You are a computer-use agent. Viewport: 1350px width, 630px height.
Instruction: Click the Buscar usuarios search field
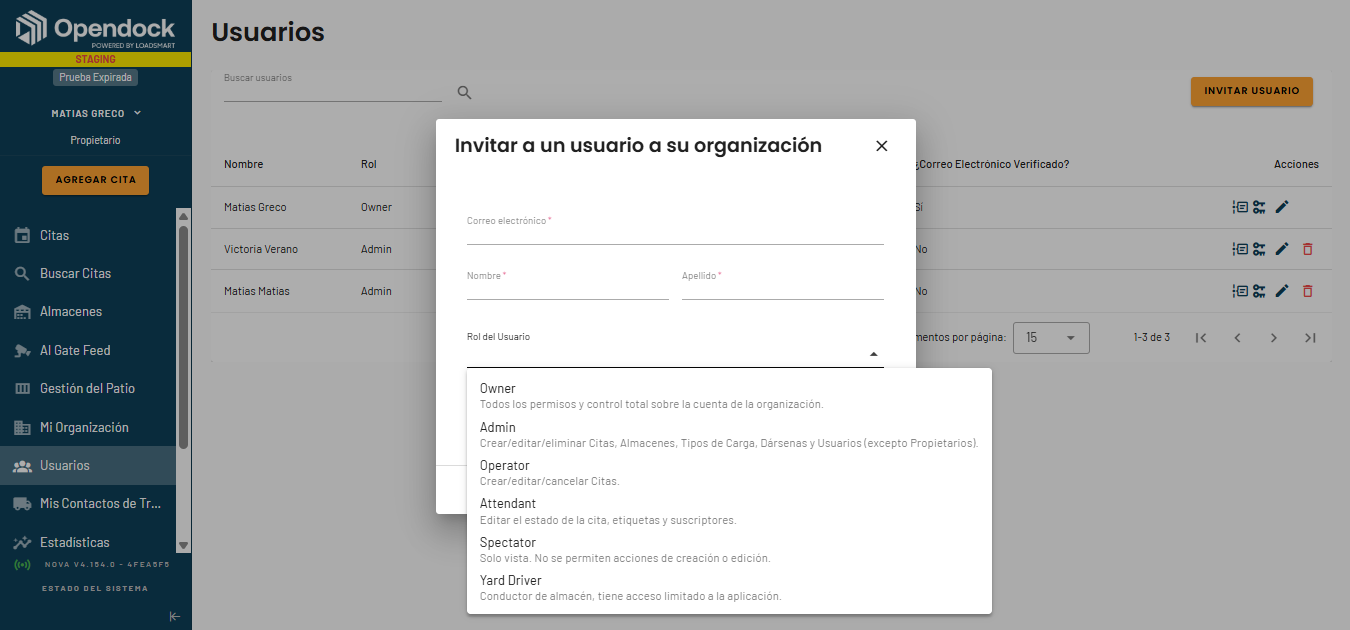[x=333, y=87]
